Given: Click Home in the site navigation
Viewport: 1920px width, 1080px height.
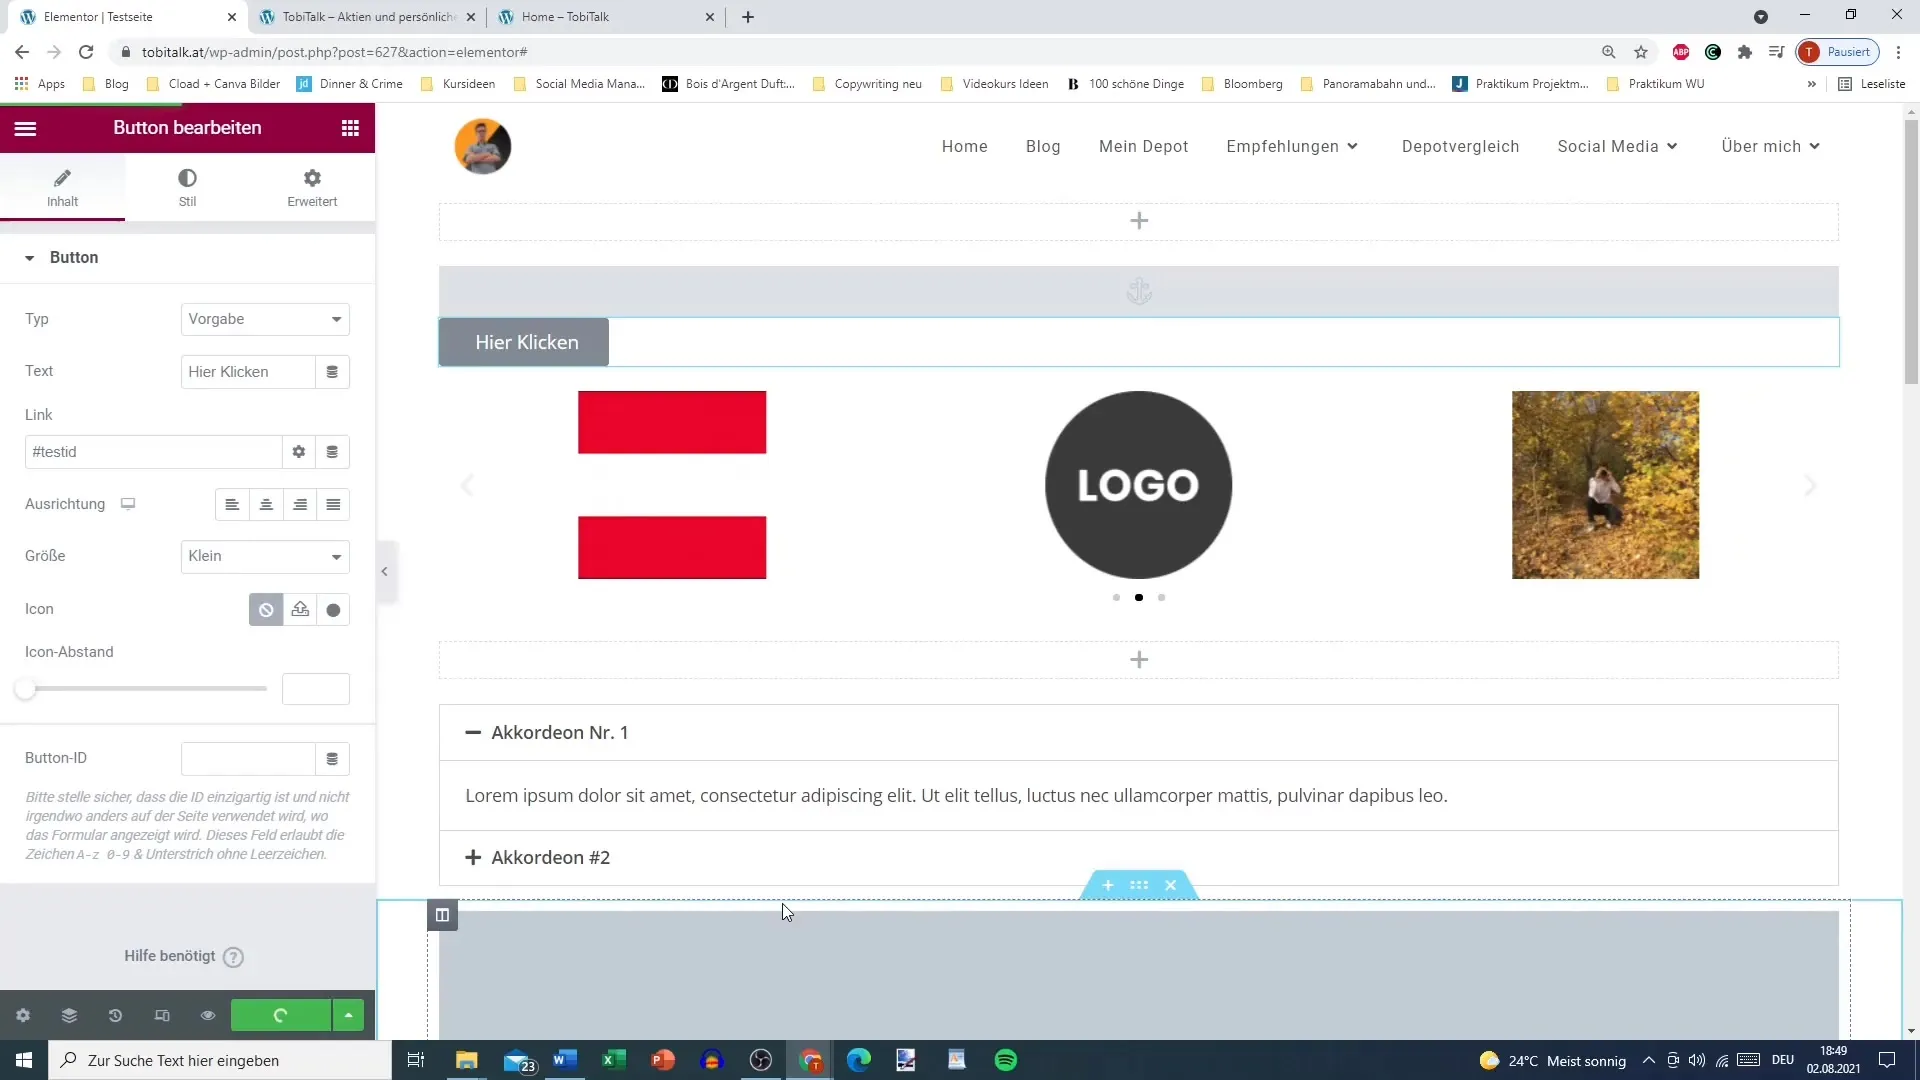Looking at the screenshot, I should click(x=965, y=146).
